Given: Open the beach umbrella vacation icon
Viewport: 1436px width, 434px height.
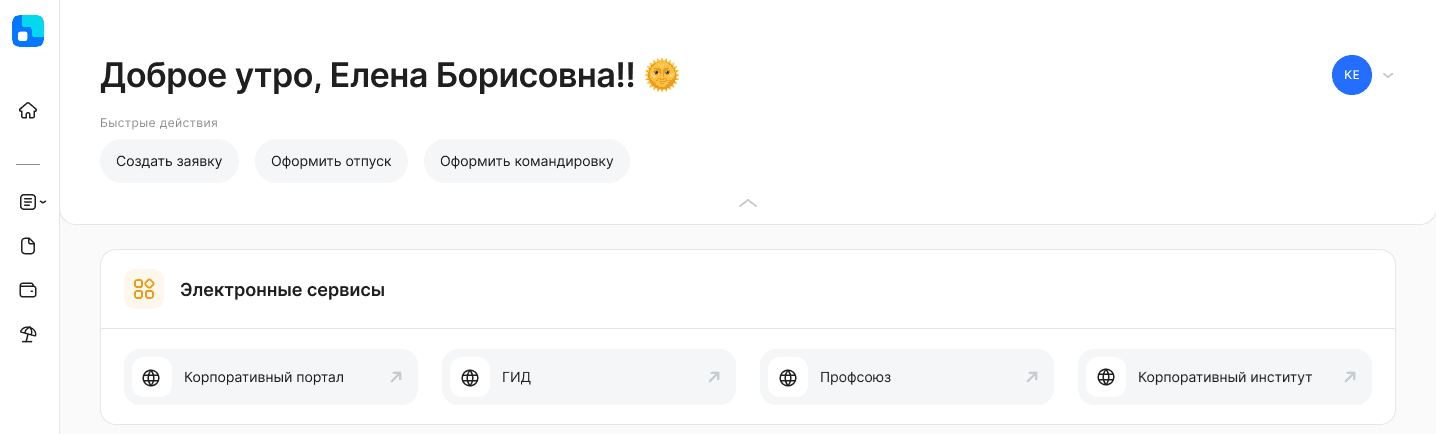Looking at the screenshot, I should [28, 335].
